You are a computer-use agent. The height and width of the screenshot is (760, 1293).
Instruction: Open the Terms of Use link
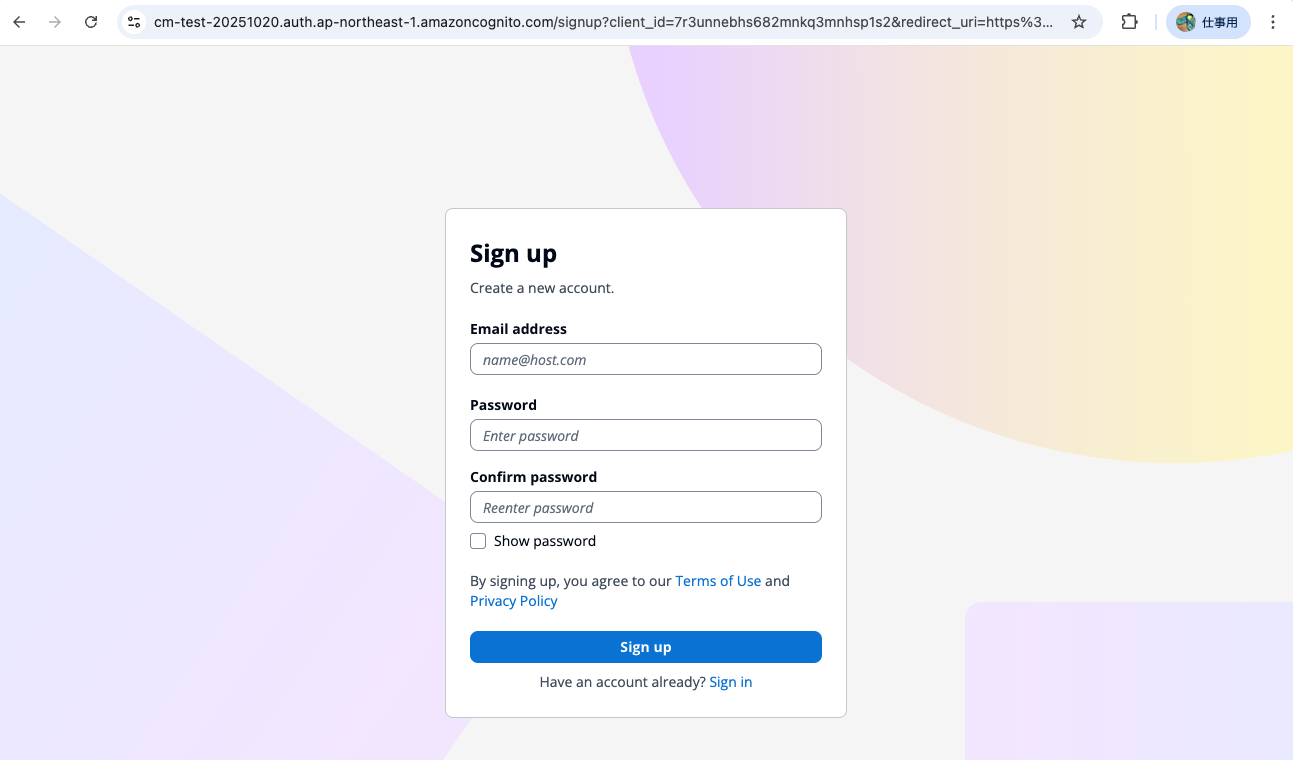point(718,581)
